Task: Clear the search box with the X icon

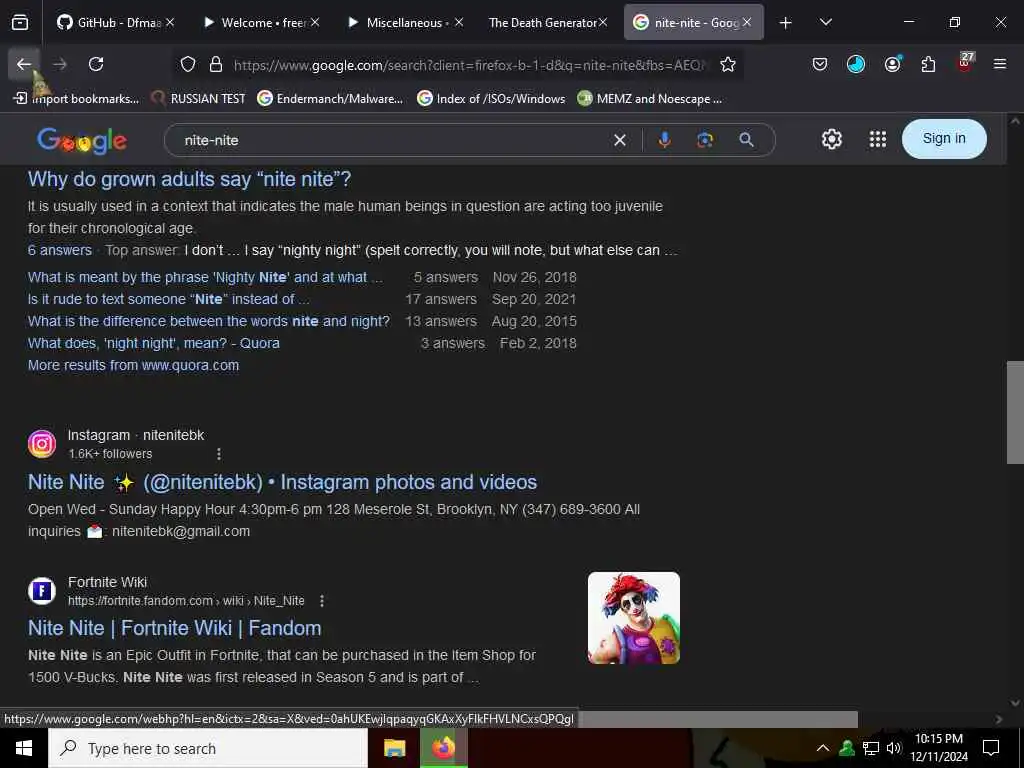Action: [620, 140]
